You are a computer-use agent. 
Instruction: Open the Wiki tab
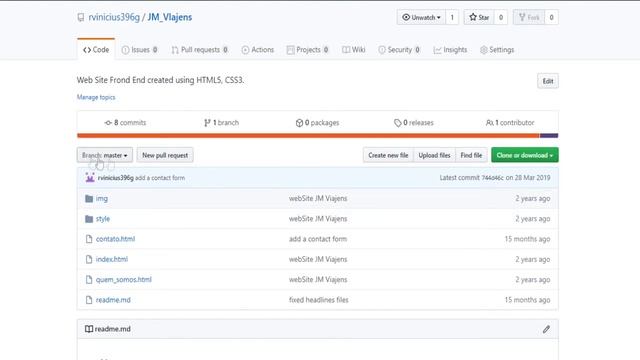(x=353, y=50)
